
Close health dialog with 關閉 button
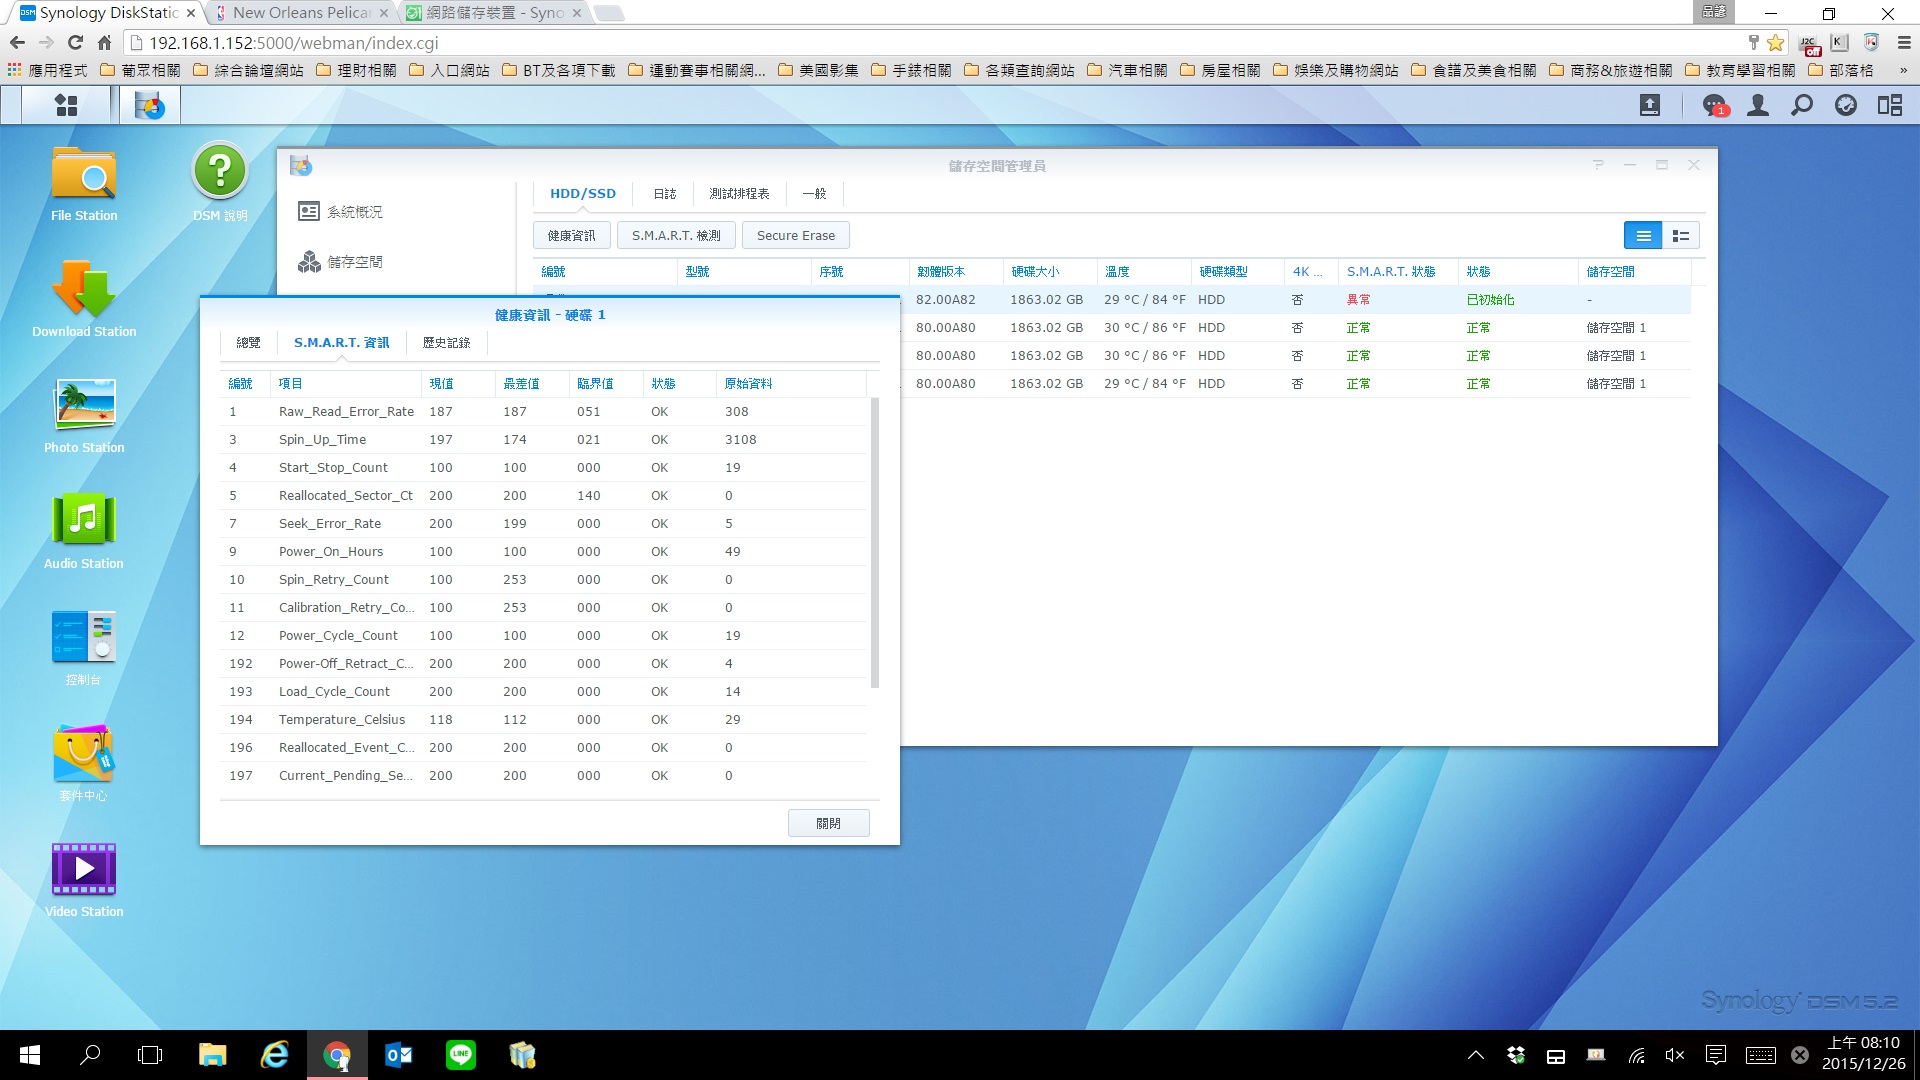[829, 823]
